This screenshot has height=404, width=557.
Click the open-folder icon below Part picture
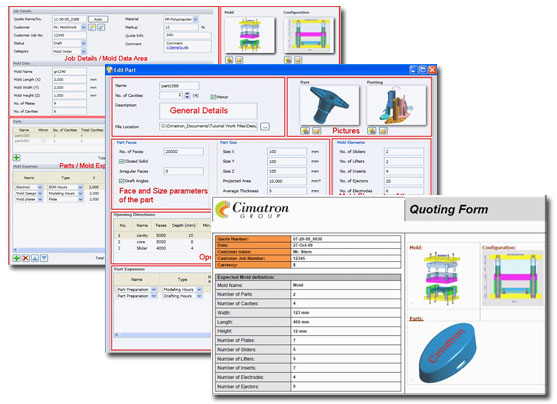317,131
